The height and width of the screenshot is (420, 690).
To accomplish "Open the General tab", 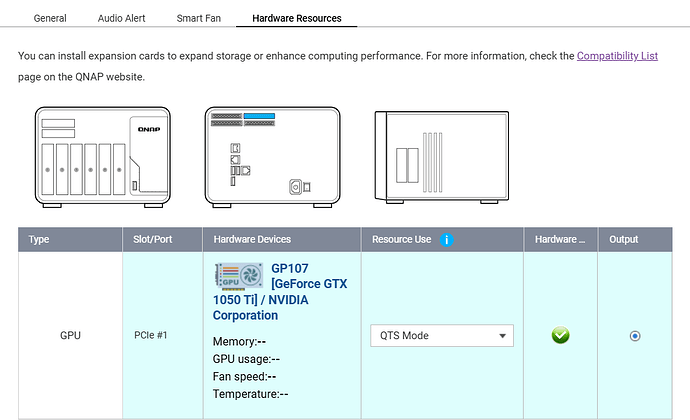I will [x=50, y=18].
